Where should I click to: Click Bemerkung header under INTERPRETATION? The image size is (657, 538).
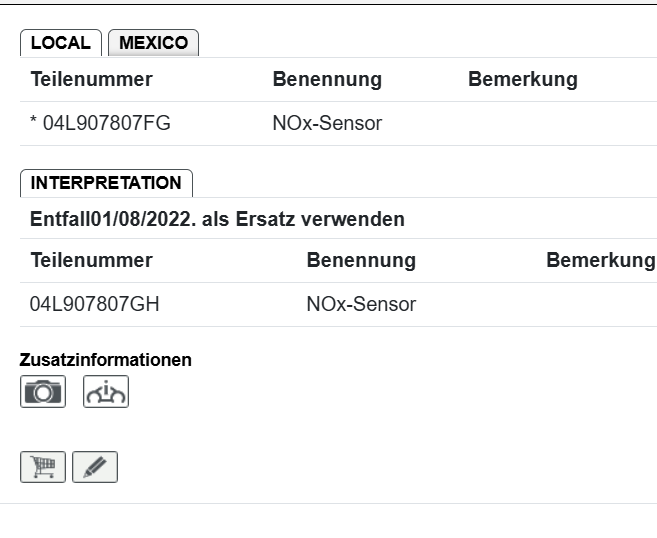click(600, 260)
